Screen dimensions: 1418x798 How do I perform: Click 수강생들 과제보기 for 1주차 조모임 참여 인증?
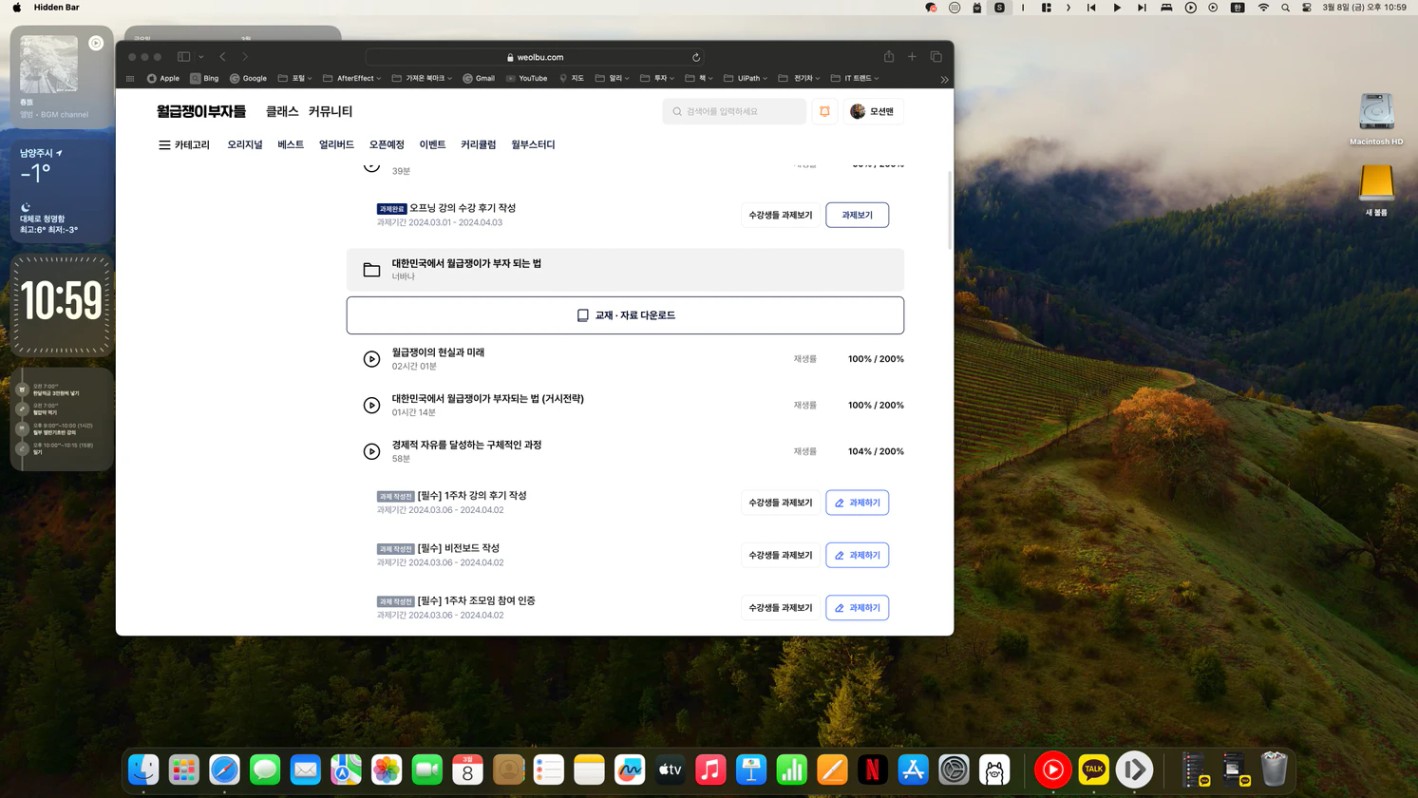tap(780, 608)
